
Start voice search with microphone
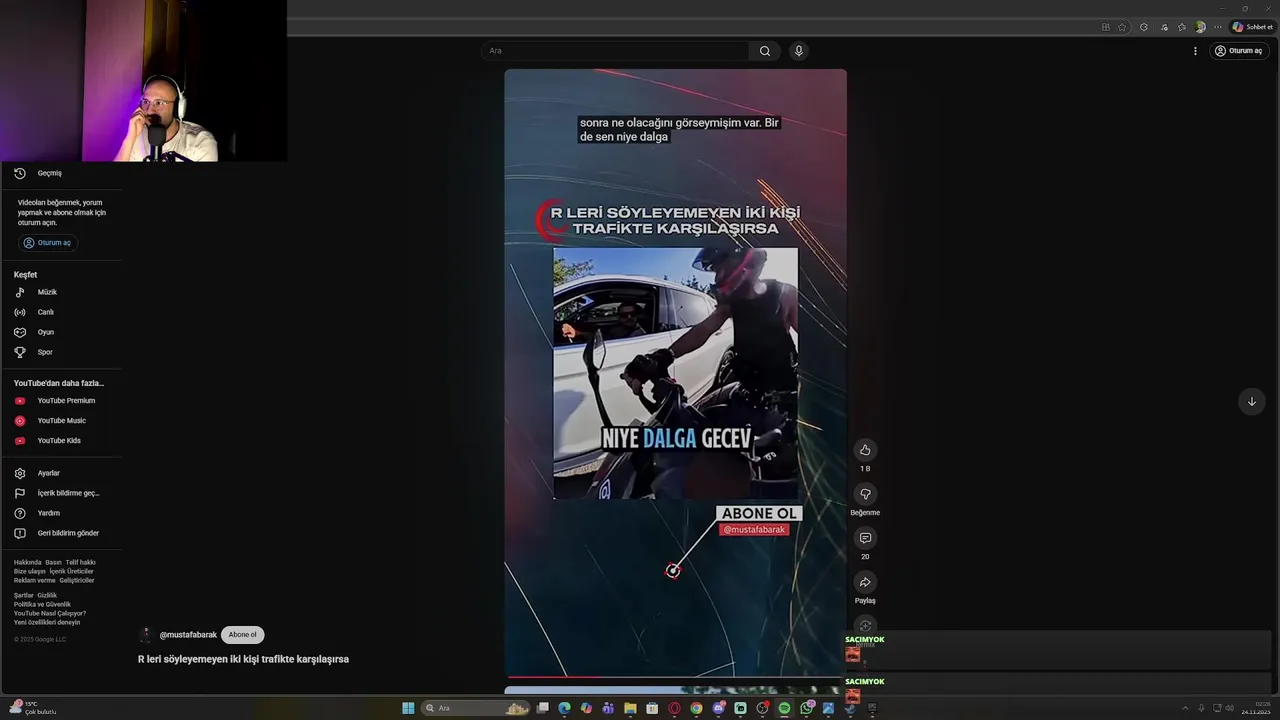point(798,51)
